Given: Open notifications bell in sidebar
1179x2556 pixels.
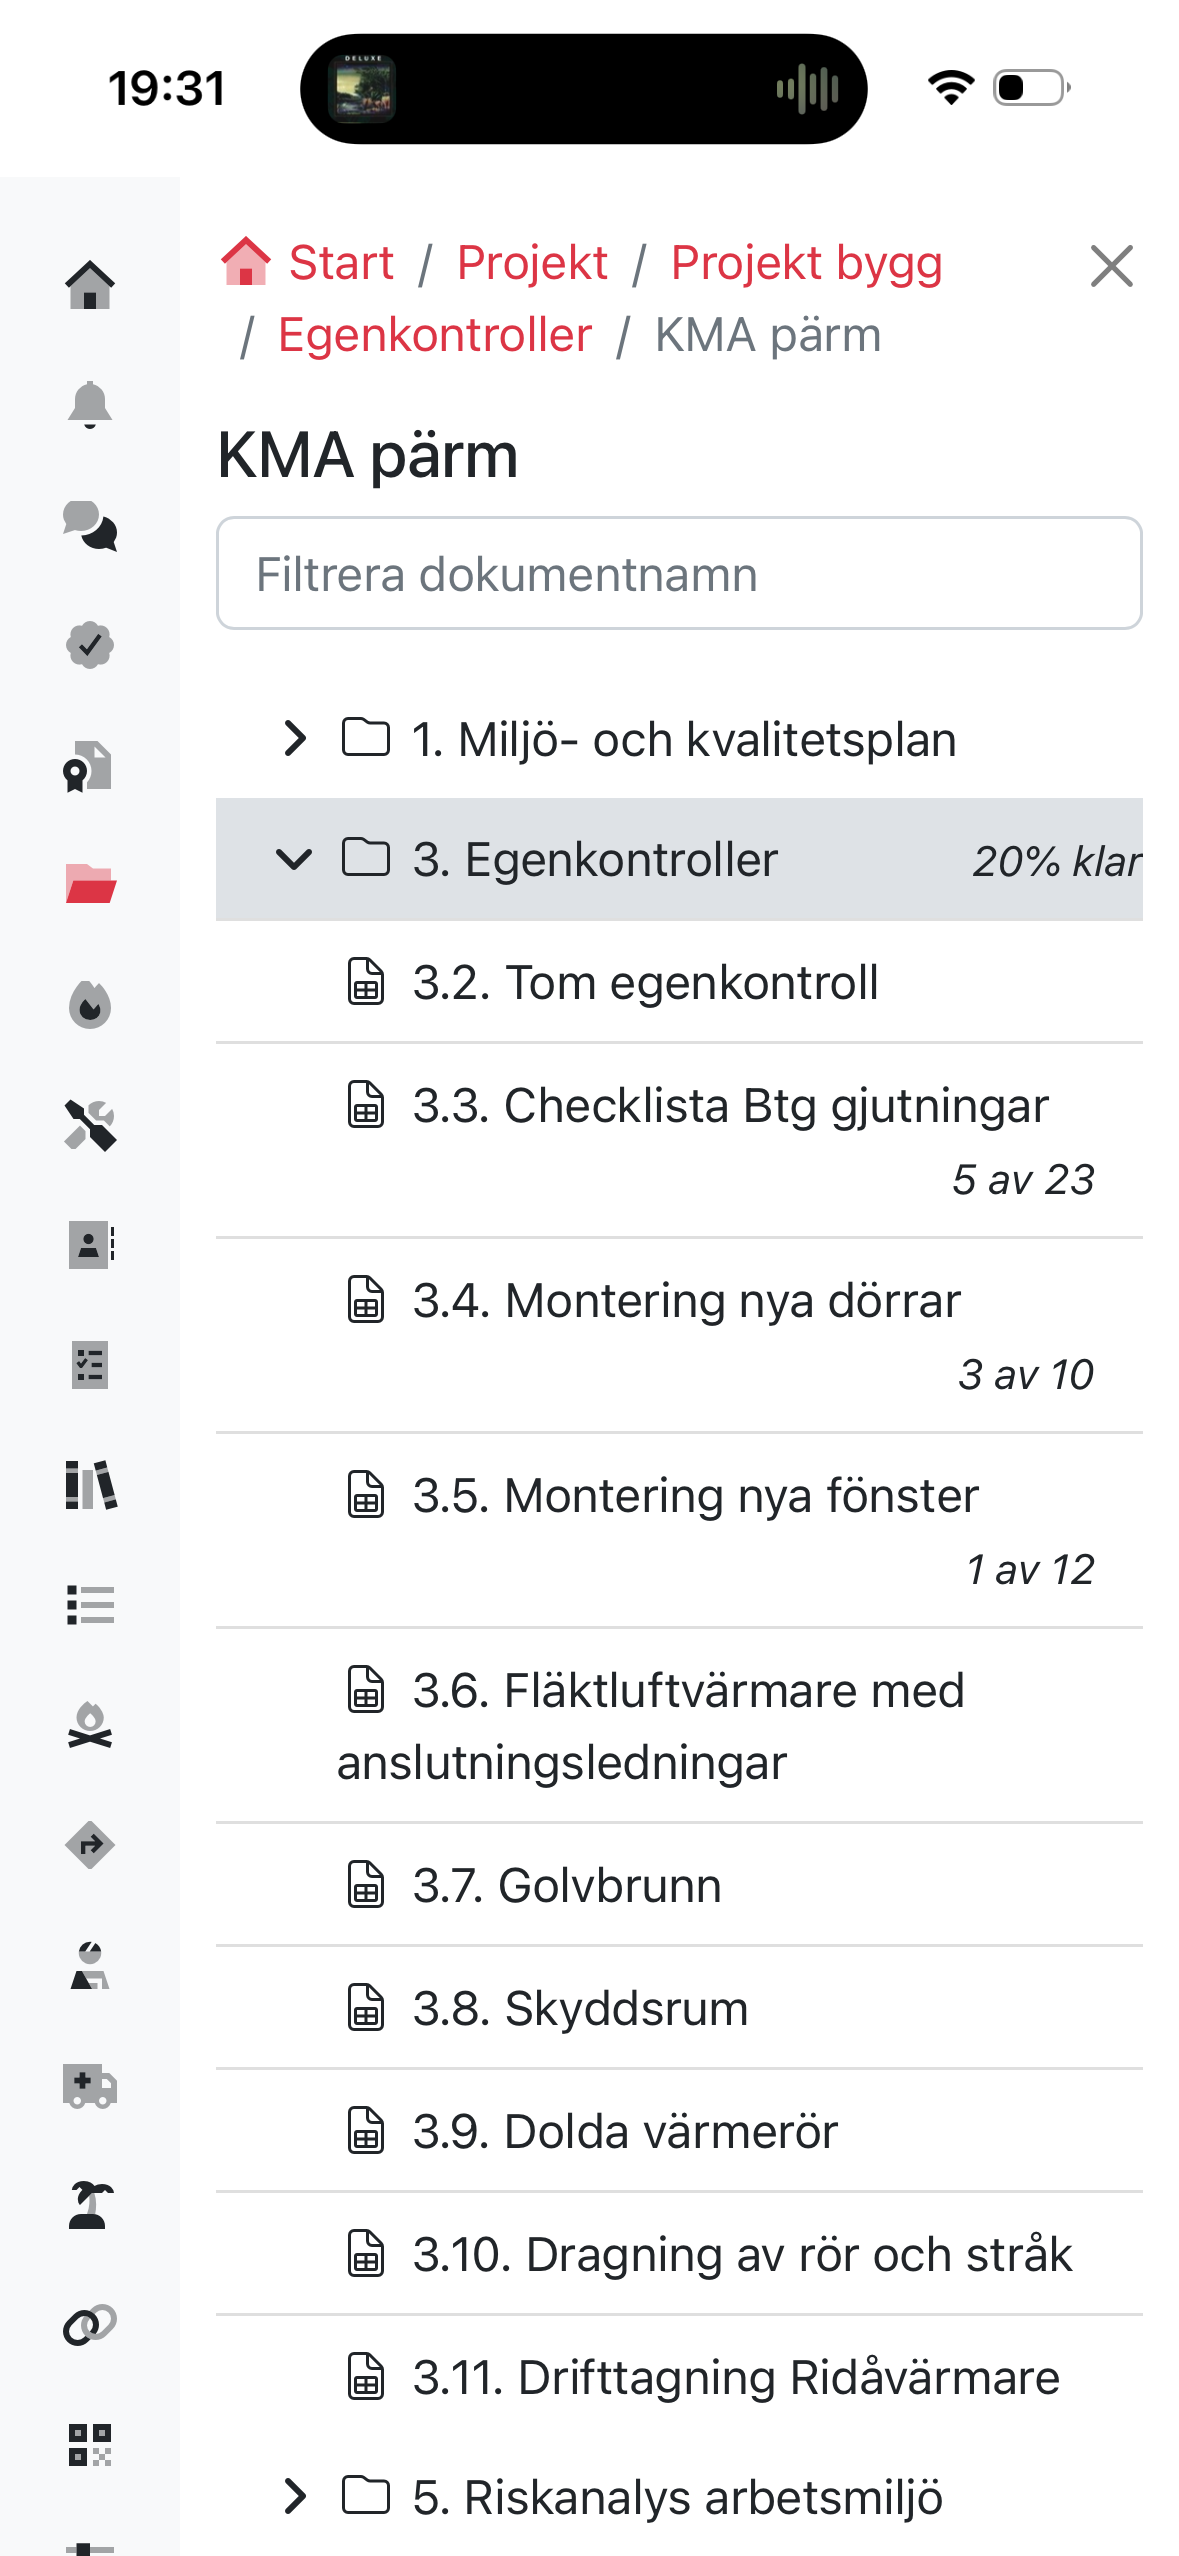Looking at the screenshot, I should [x=90, y=405].
